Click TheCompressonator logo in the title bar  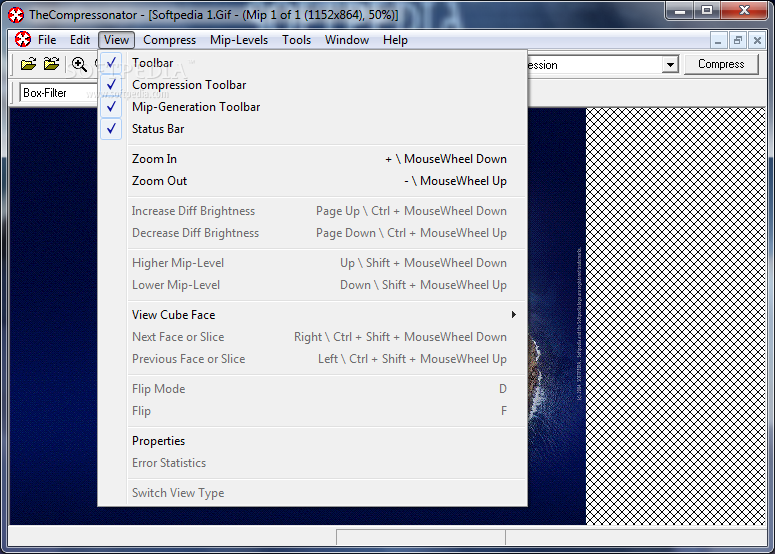[16, 15]
